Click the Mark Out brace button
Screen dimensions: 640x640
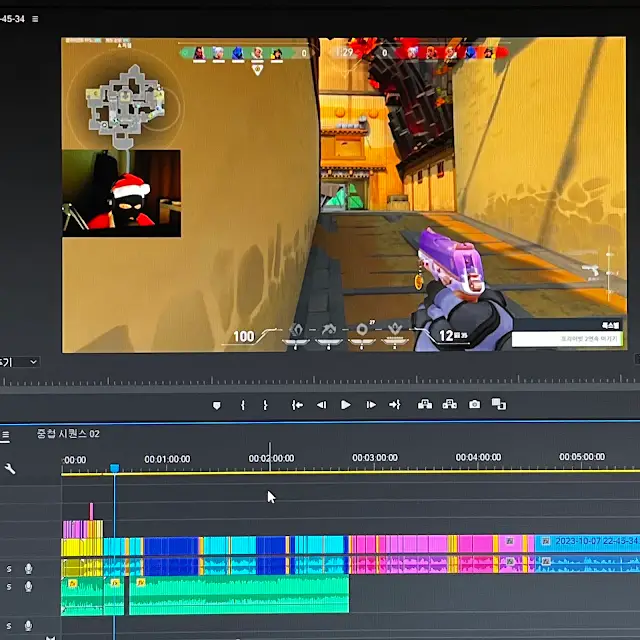point(265,405)
